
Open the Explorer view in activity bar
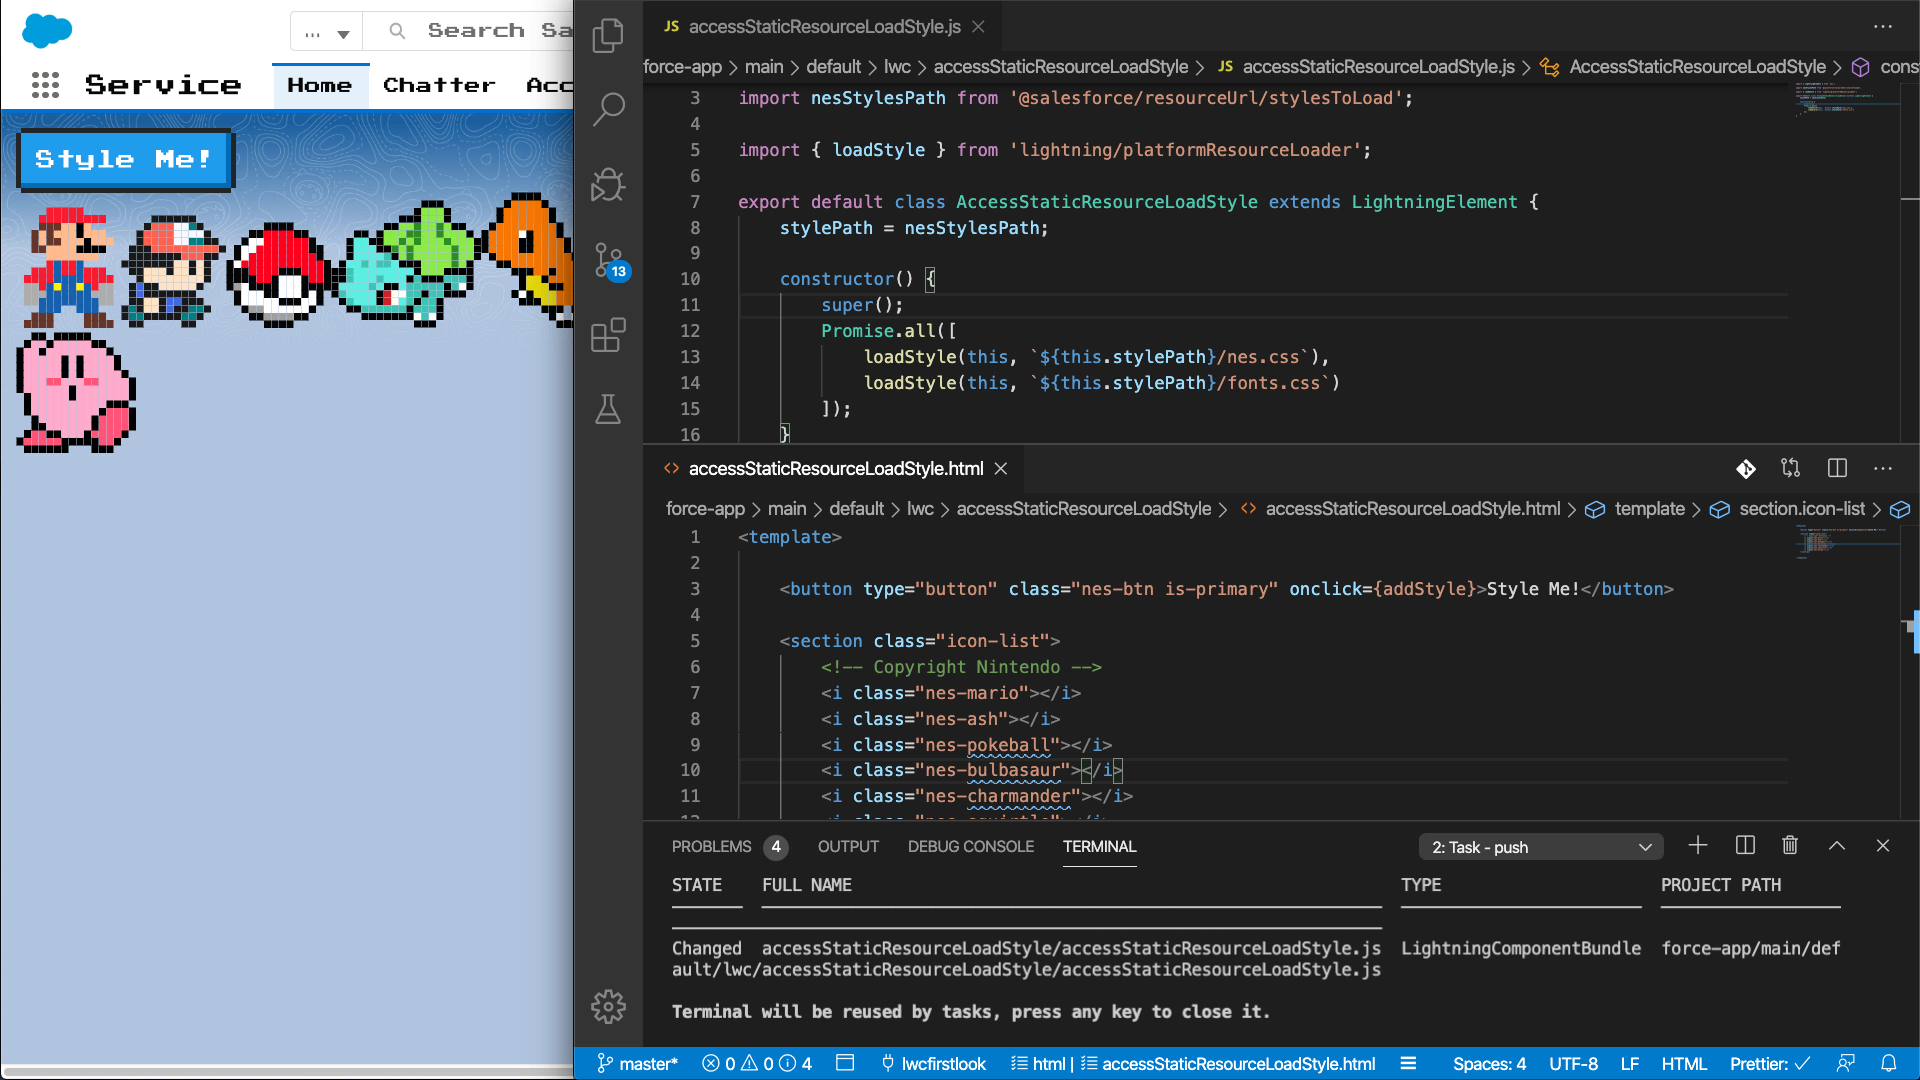[608, 36]
